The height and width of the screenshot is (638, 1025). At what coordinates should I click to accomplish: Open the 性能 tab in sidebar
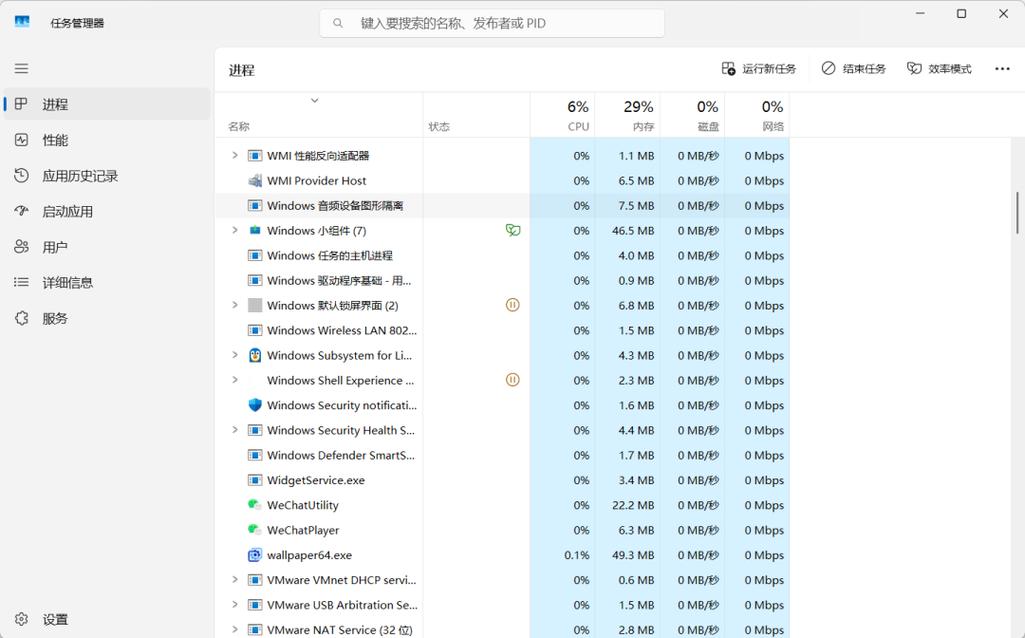(x=107, y=140)
